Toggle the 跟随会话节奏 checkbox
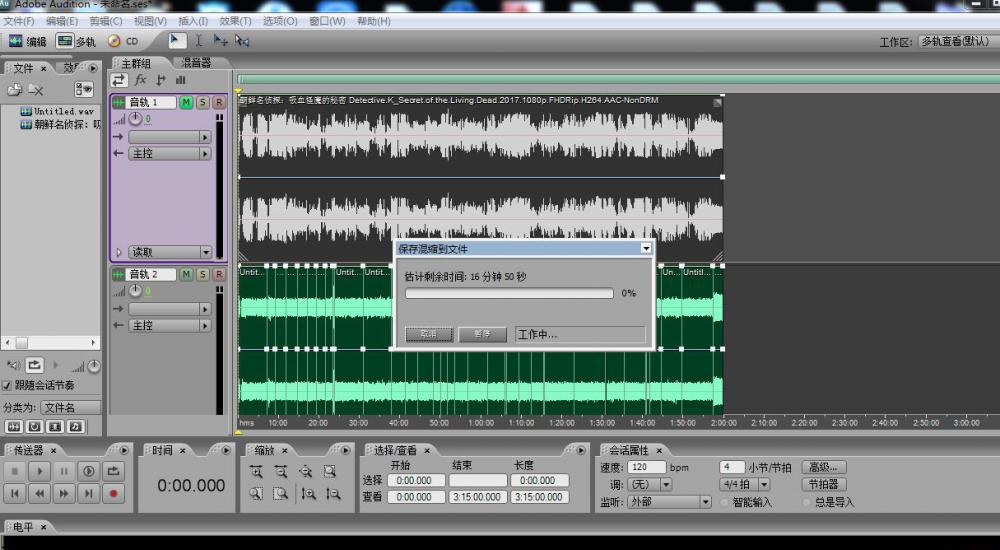1000x550 pixels. (x=7, y=385)
